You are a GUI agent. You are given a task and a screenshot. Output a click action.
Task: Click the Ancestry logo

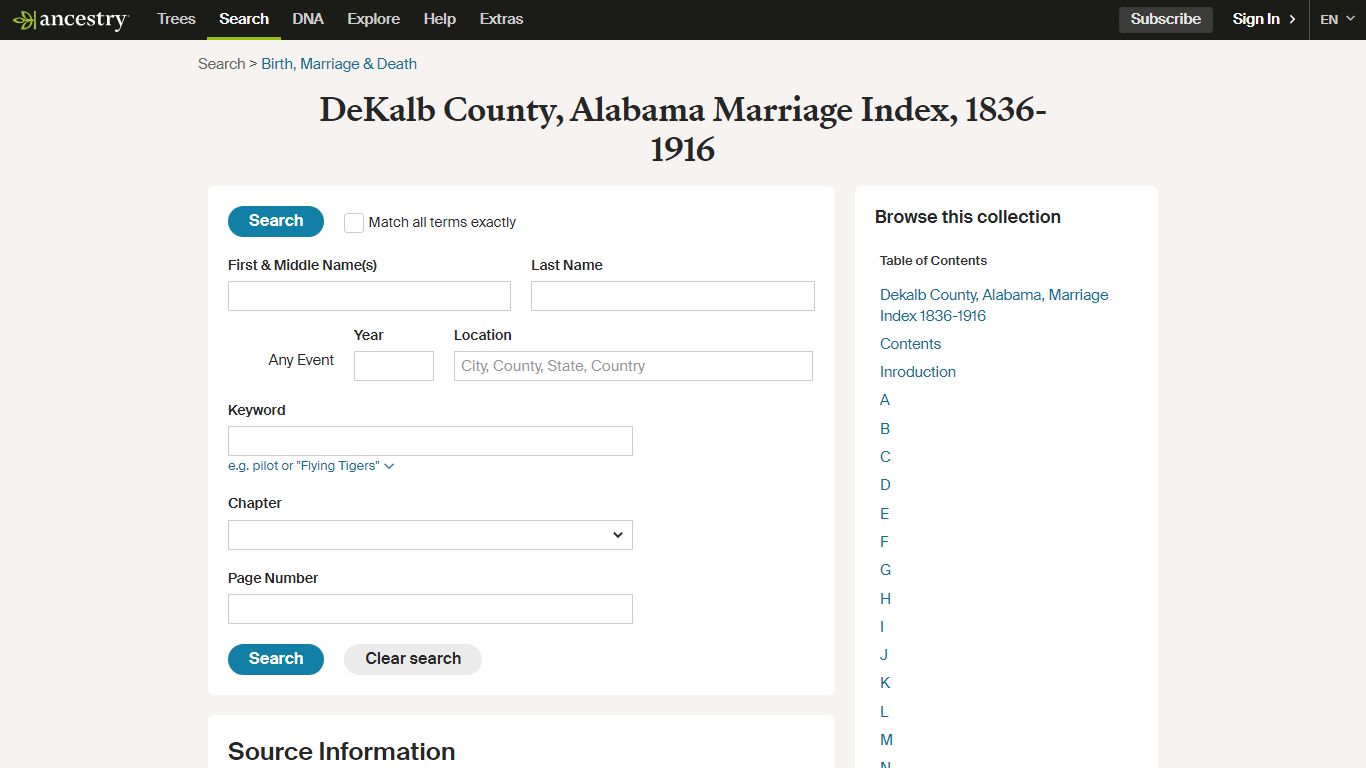[70, 19]
